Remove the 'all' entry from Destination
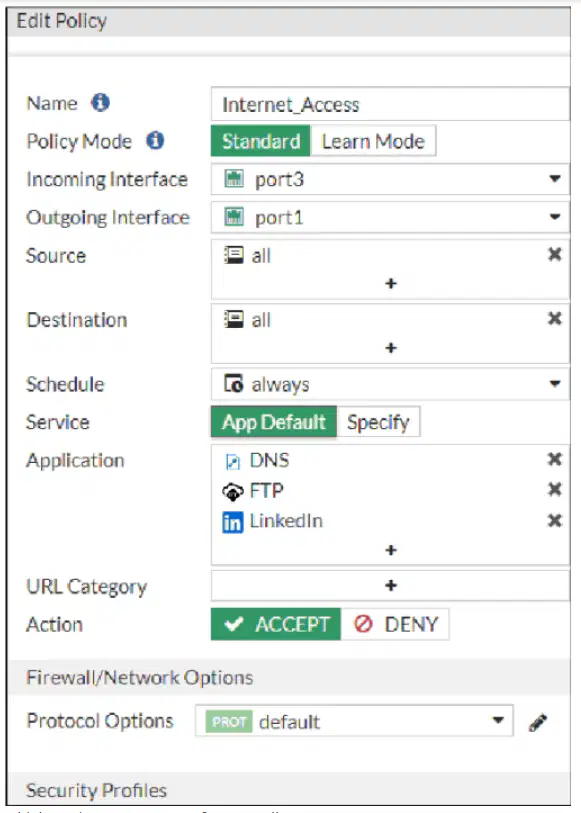 click(x=555, y=318)
